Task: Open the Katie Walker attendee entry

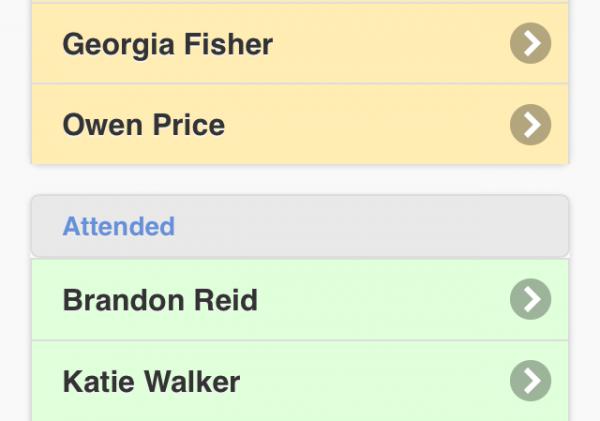Action: pyautogui.click(x=300, y=381)
